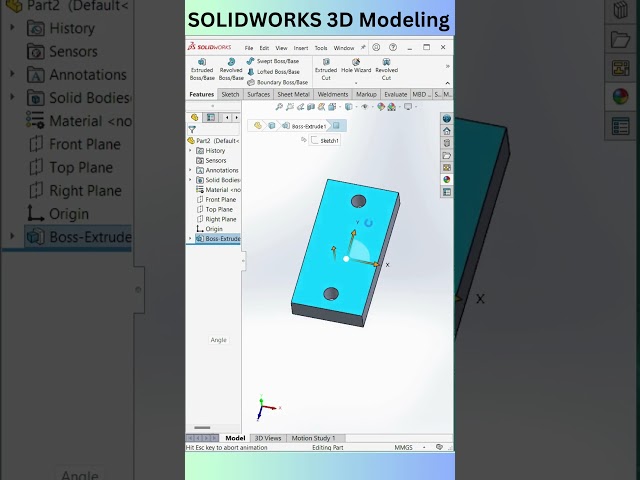Image resolution: width=640 pixels, height=480 pixels.
Task: Open Design Library in task pane
Action: point(447,143)
